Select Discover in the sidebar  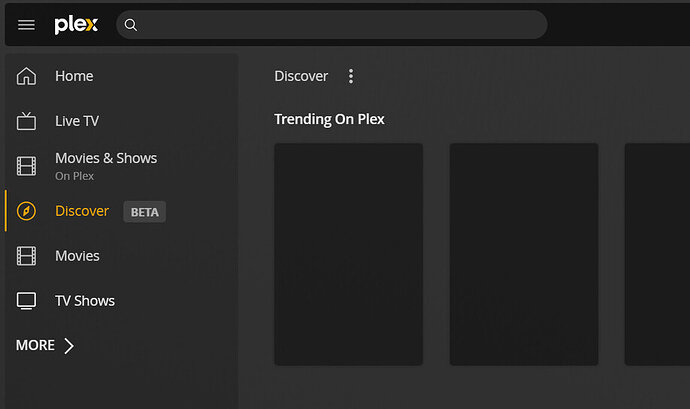coord(82,211)
